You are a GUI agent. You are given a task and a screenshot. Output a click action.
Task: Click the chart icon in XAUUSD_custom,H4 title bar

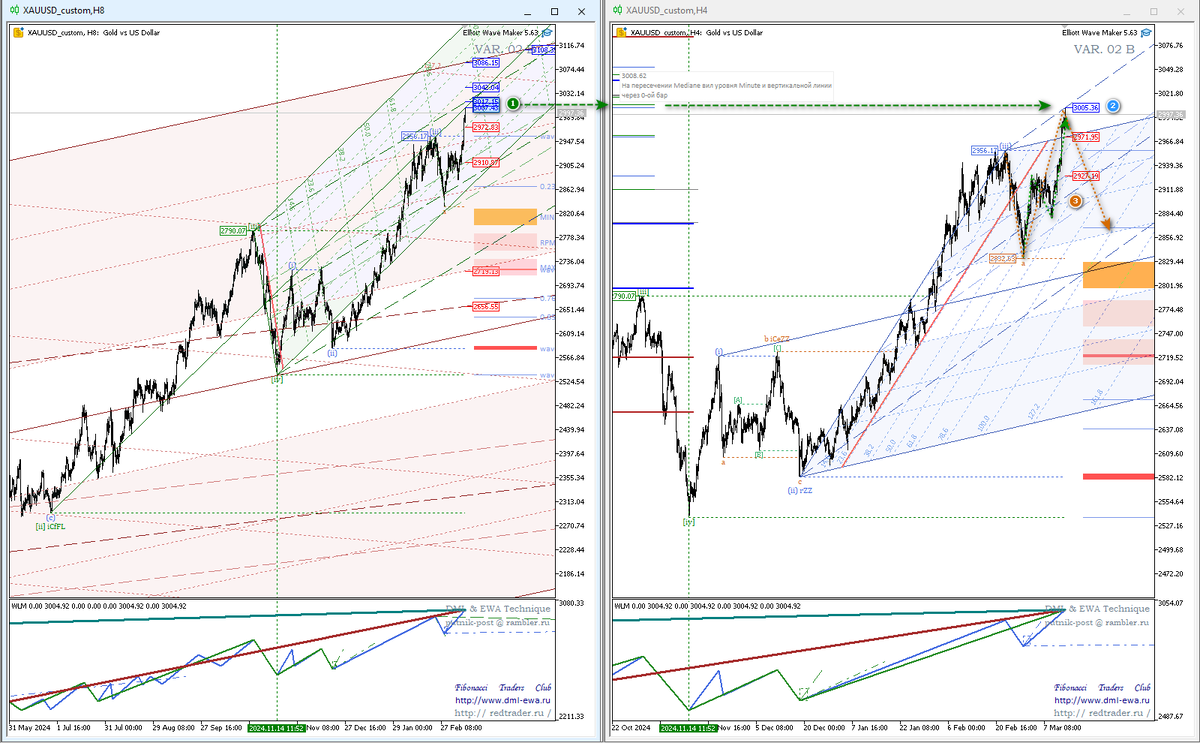coord(616,10)
